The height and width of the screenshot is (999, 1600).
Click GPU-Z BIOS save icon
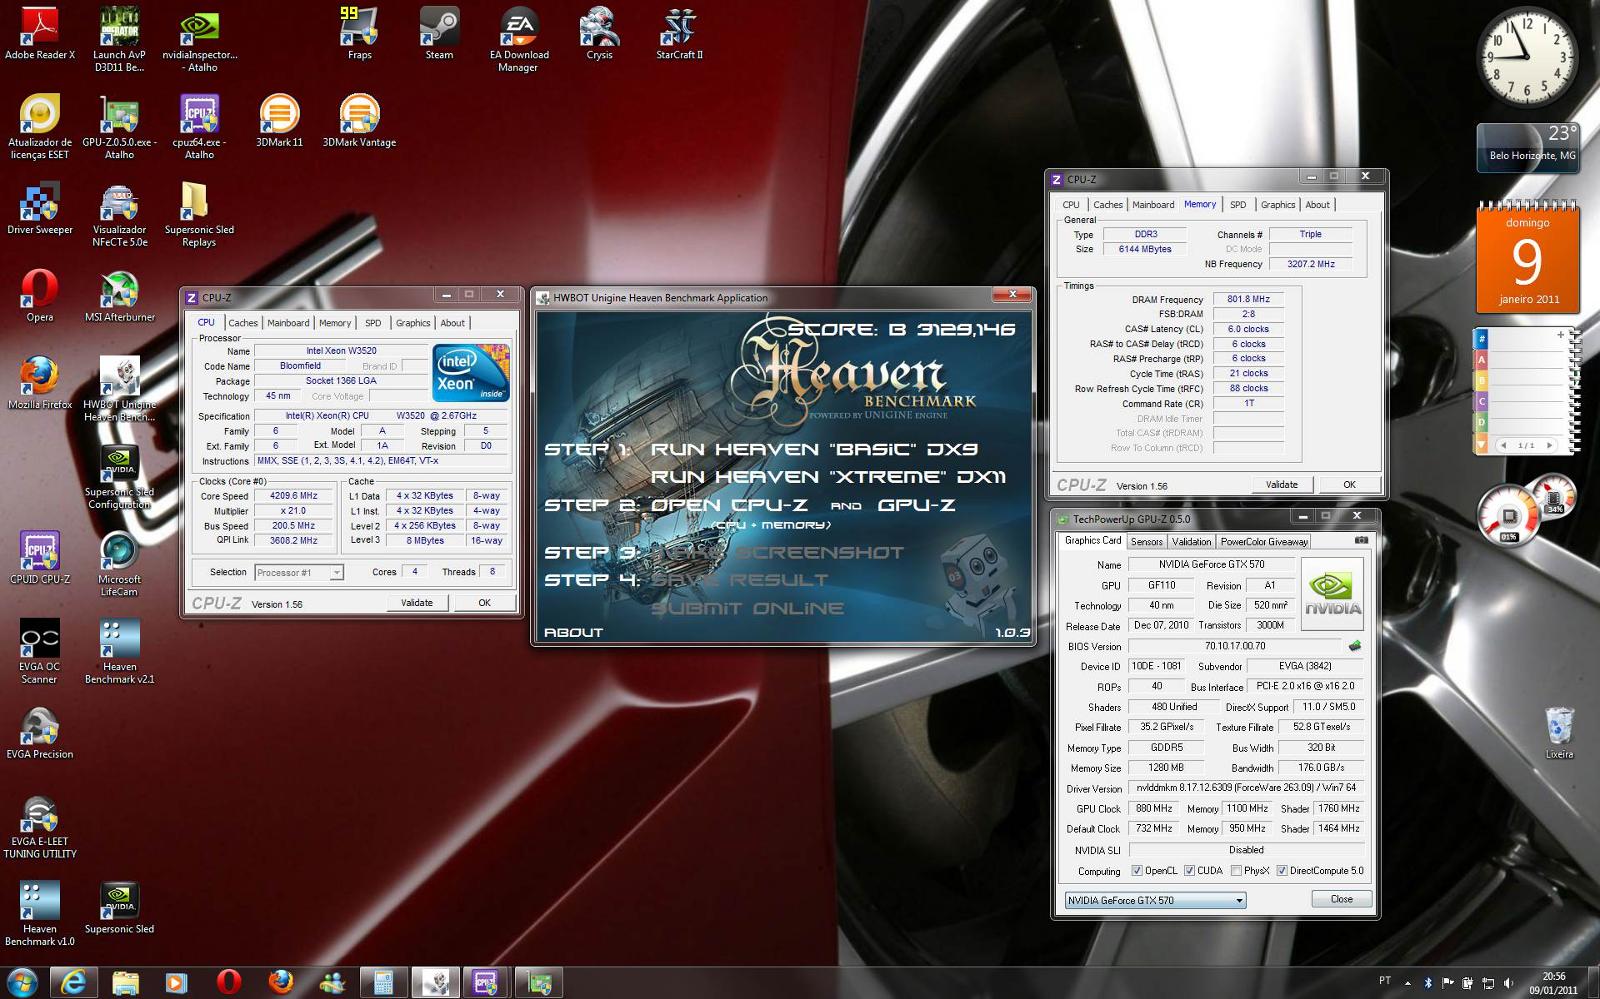click(x=1355, y=646)
